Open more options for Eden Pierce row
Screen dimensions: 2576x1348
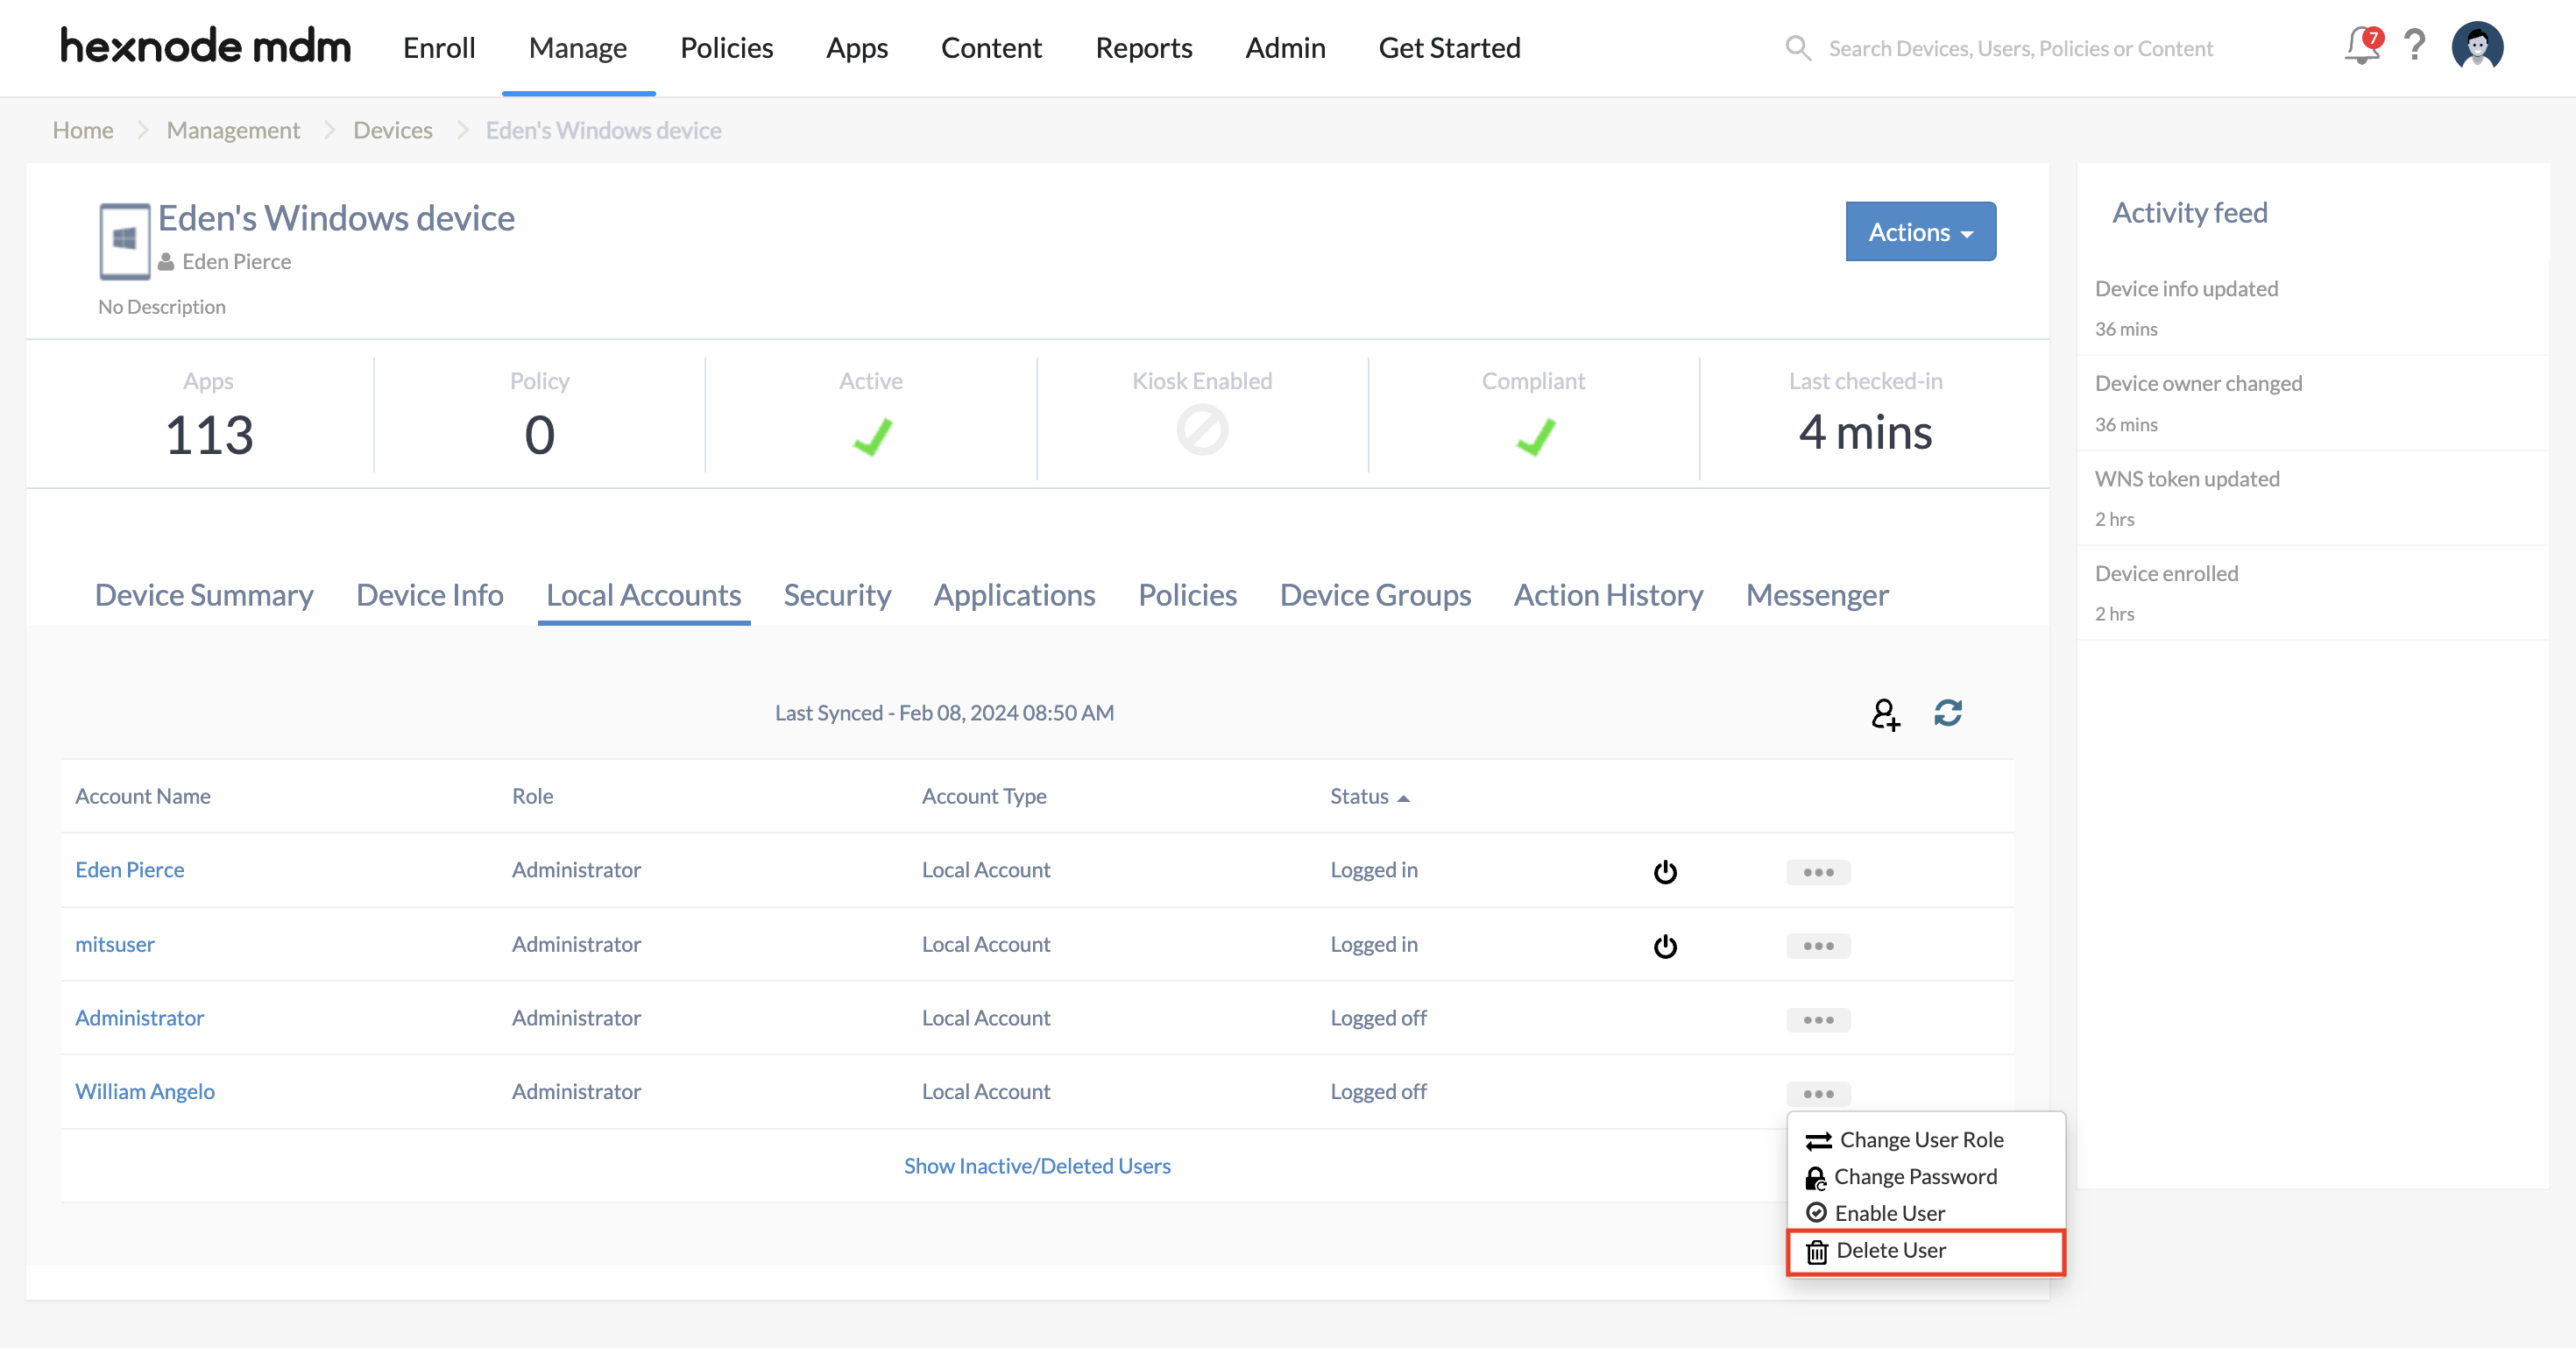(x=1818, y=872)
